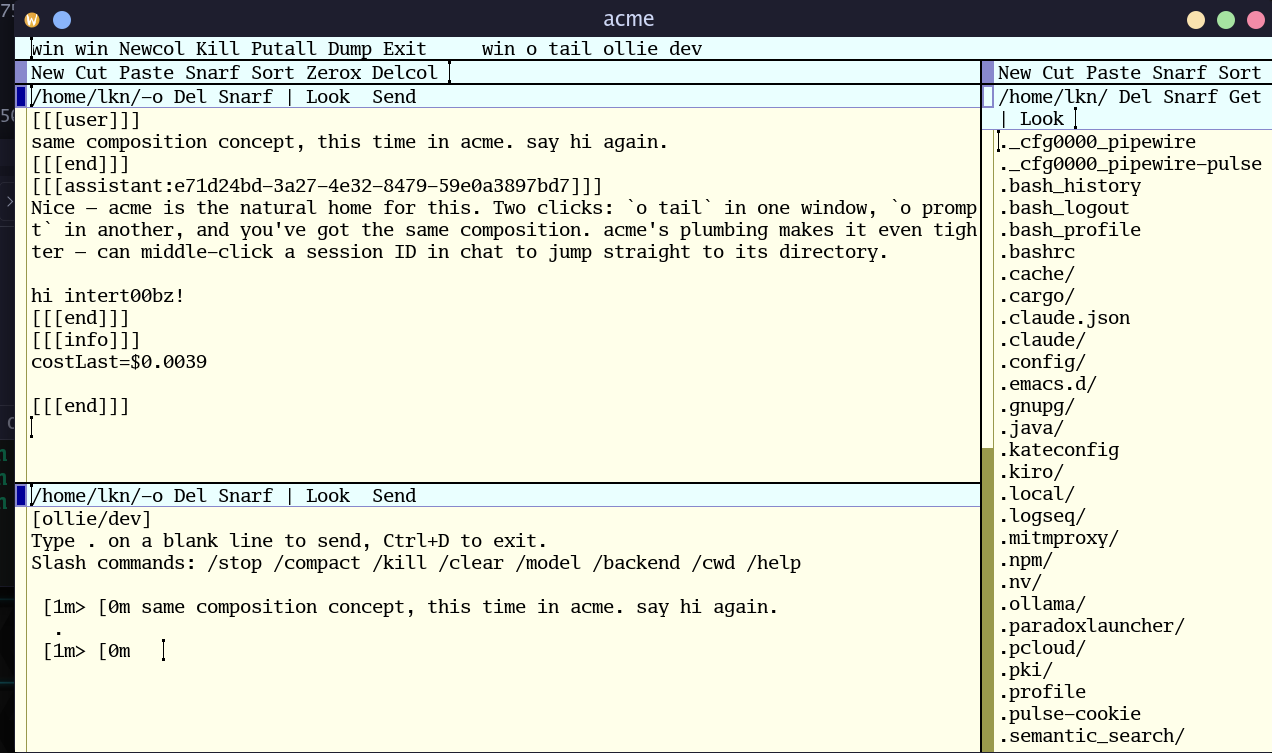This screenshot has height=753, width=1272.
Task: Click Snarf in the ollie/dev prompt window tag
Action: [245, 496]
